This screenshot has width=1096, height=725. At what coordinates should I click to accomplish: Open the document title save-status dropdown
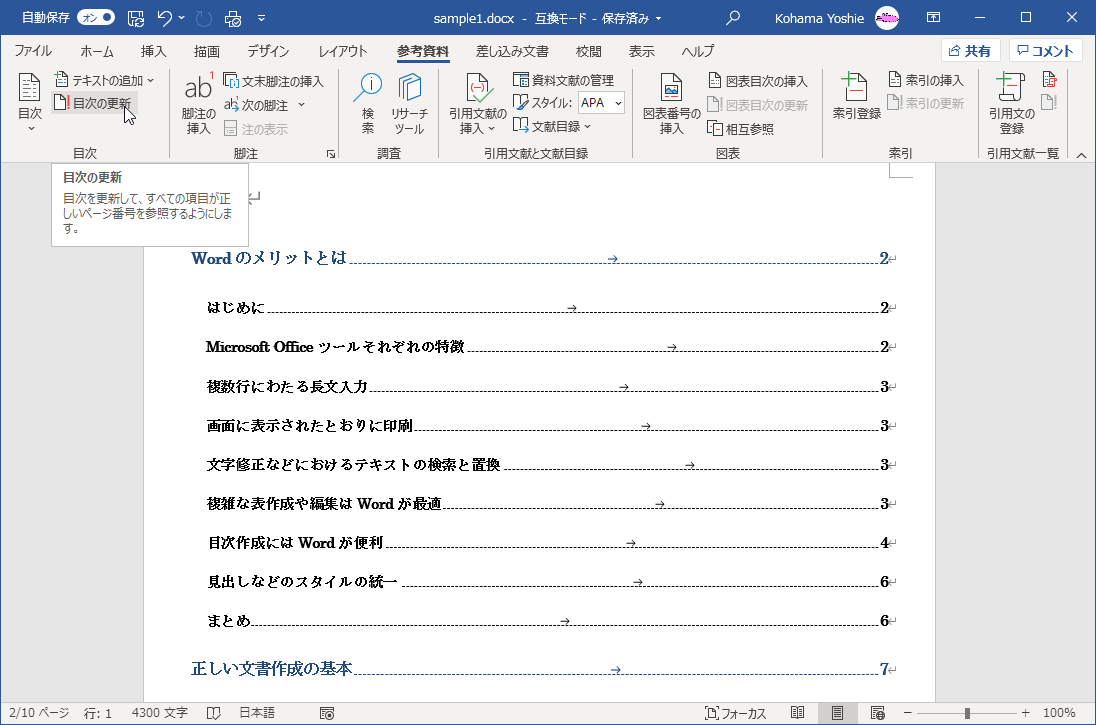pyautogui.click(x=658, y=19)
